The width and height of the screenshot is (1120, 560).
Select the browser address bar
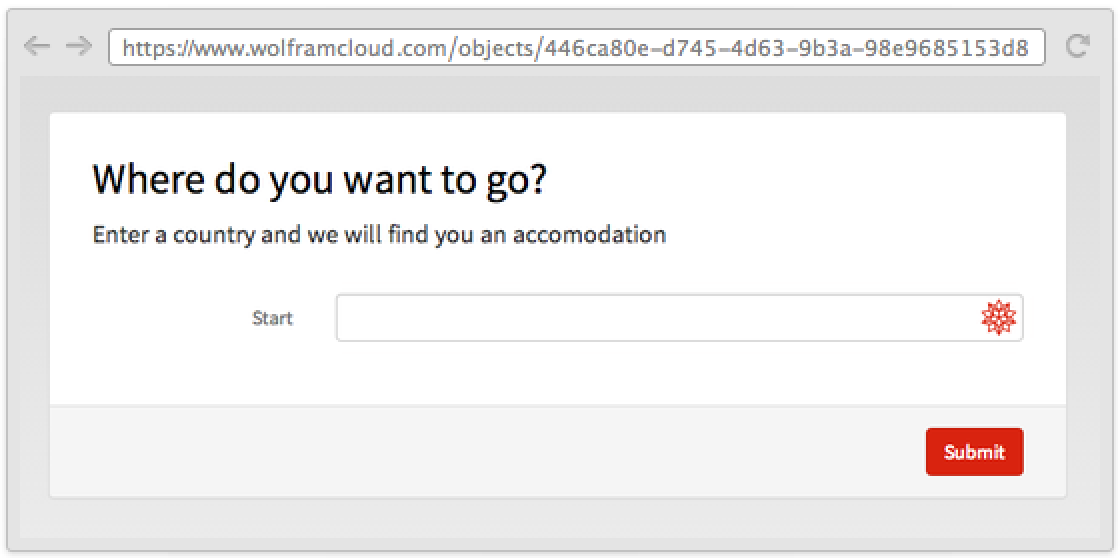click(x=577, y=47)
